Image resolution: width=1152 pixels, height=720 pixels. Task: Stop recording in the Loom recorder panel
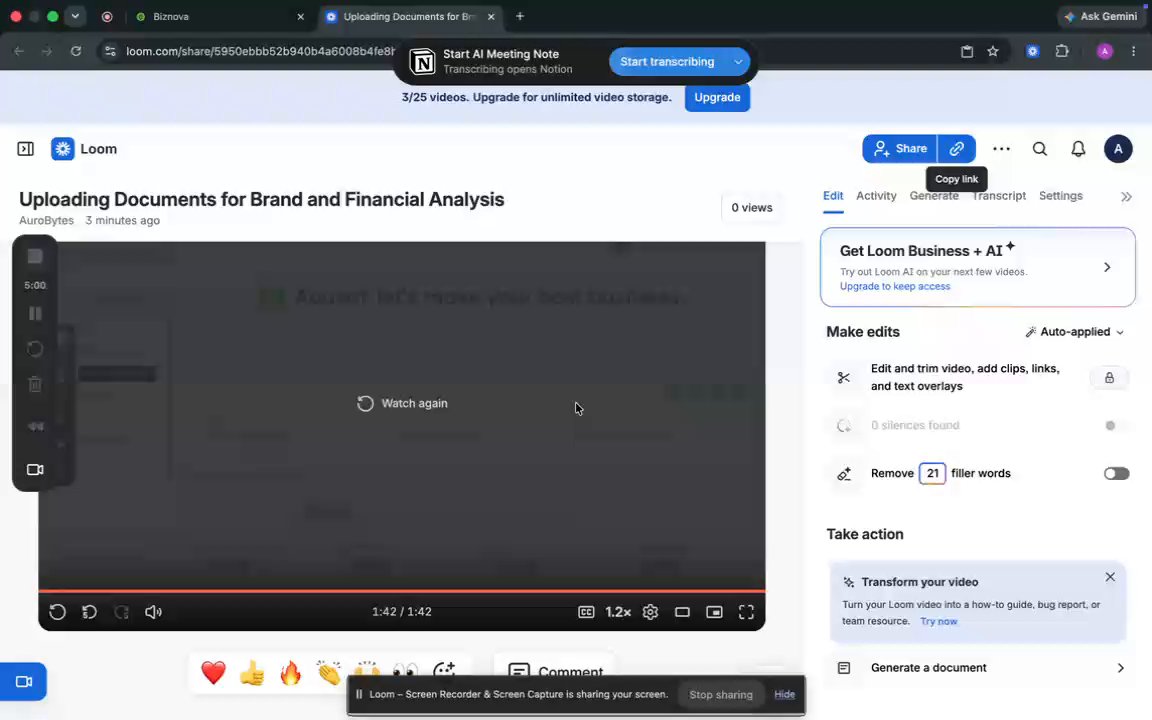(35, 256)
